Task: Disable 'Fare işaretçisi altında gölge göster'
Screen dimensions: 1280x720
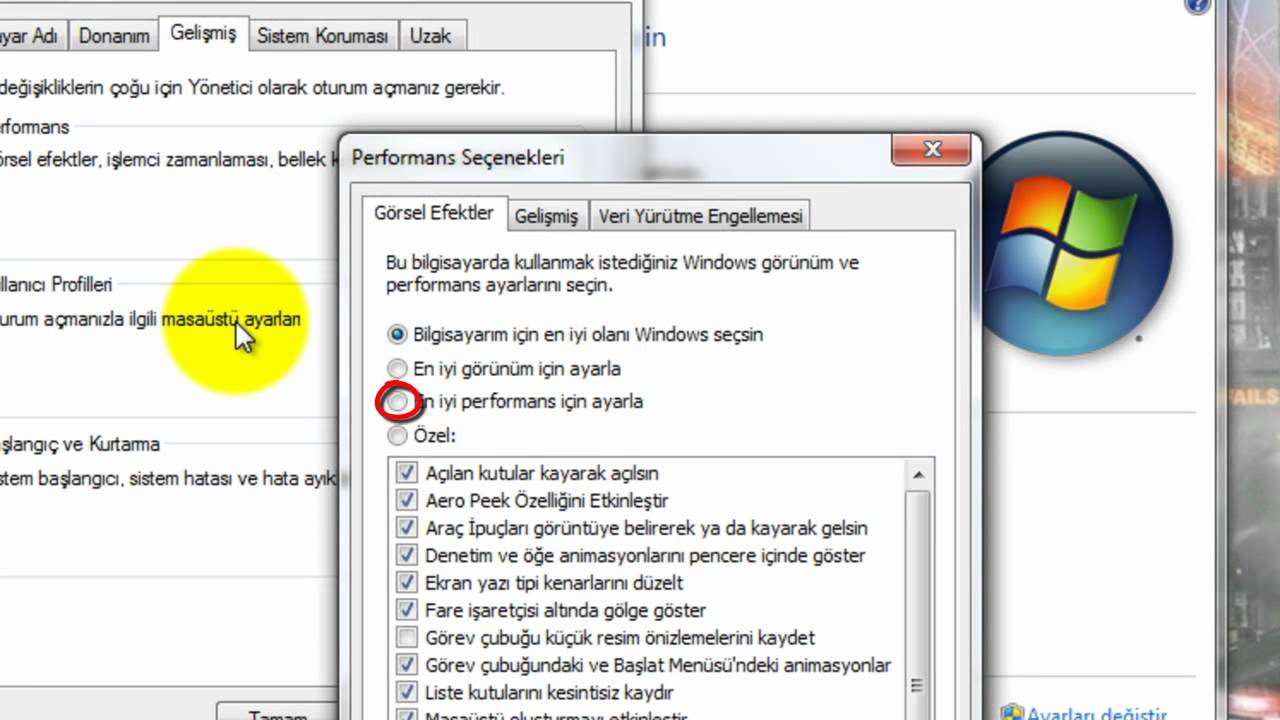Action: point(407,609)
